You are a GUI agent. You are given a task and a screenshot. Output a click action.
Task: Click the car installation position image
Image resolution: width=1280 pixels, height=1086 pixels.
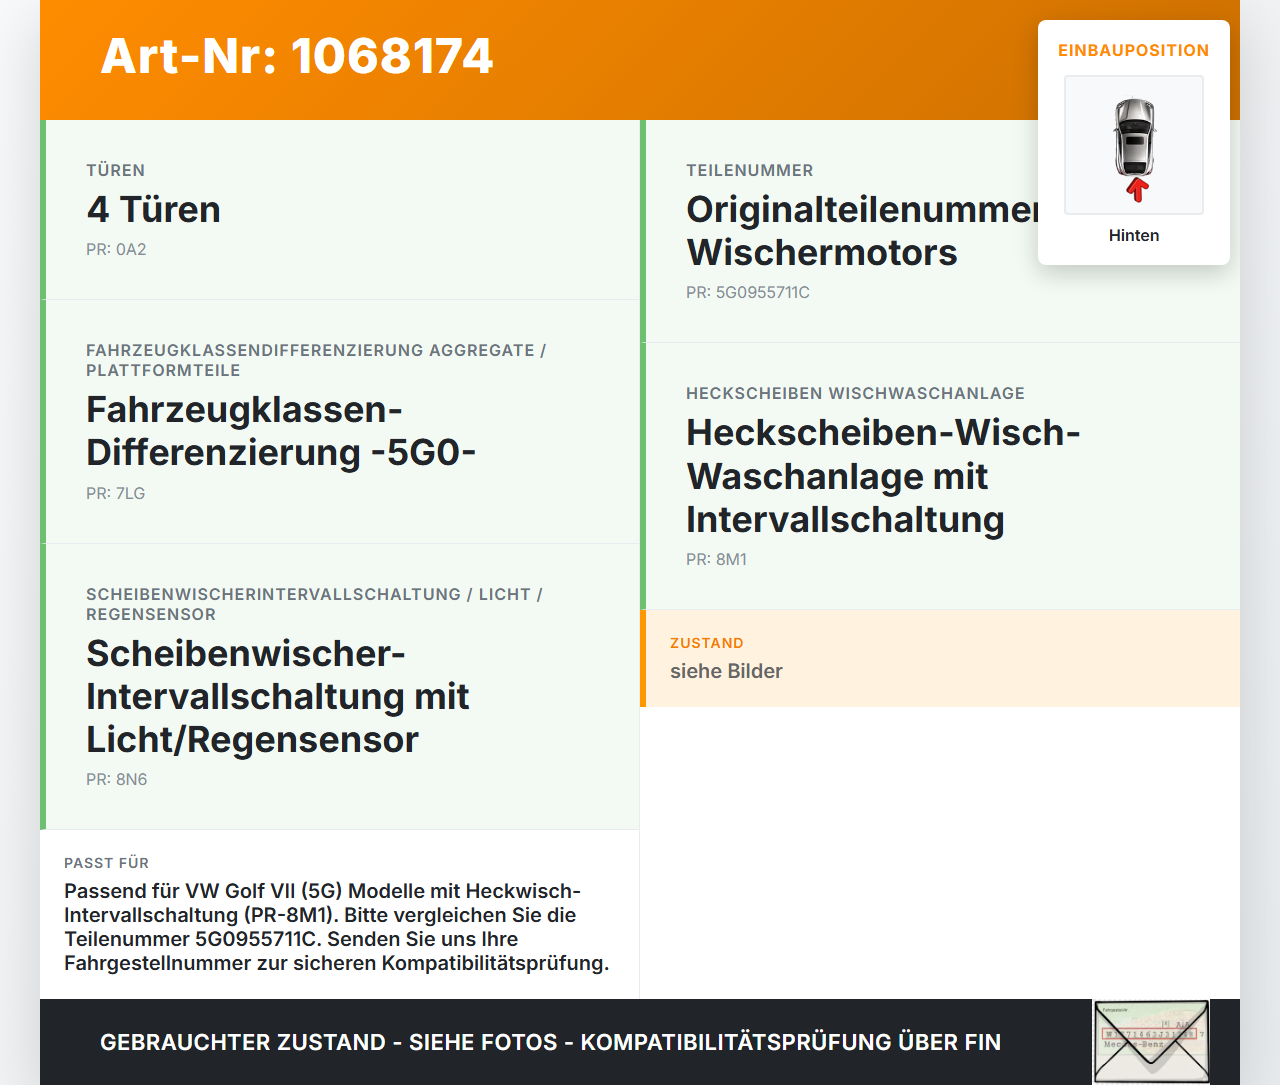[x=1134, y=145]
